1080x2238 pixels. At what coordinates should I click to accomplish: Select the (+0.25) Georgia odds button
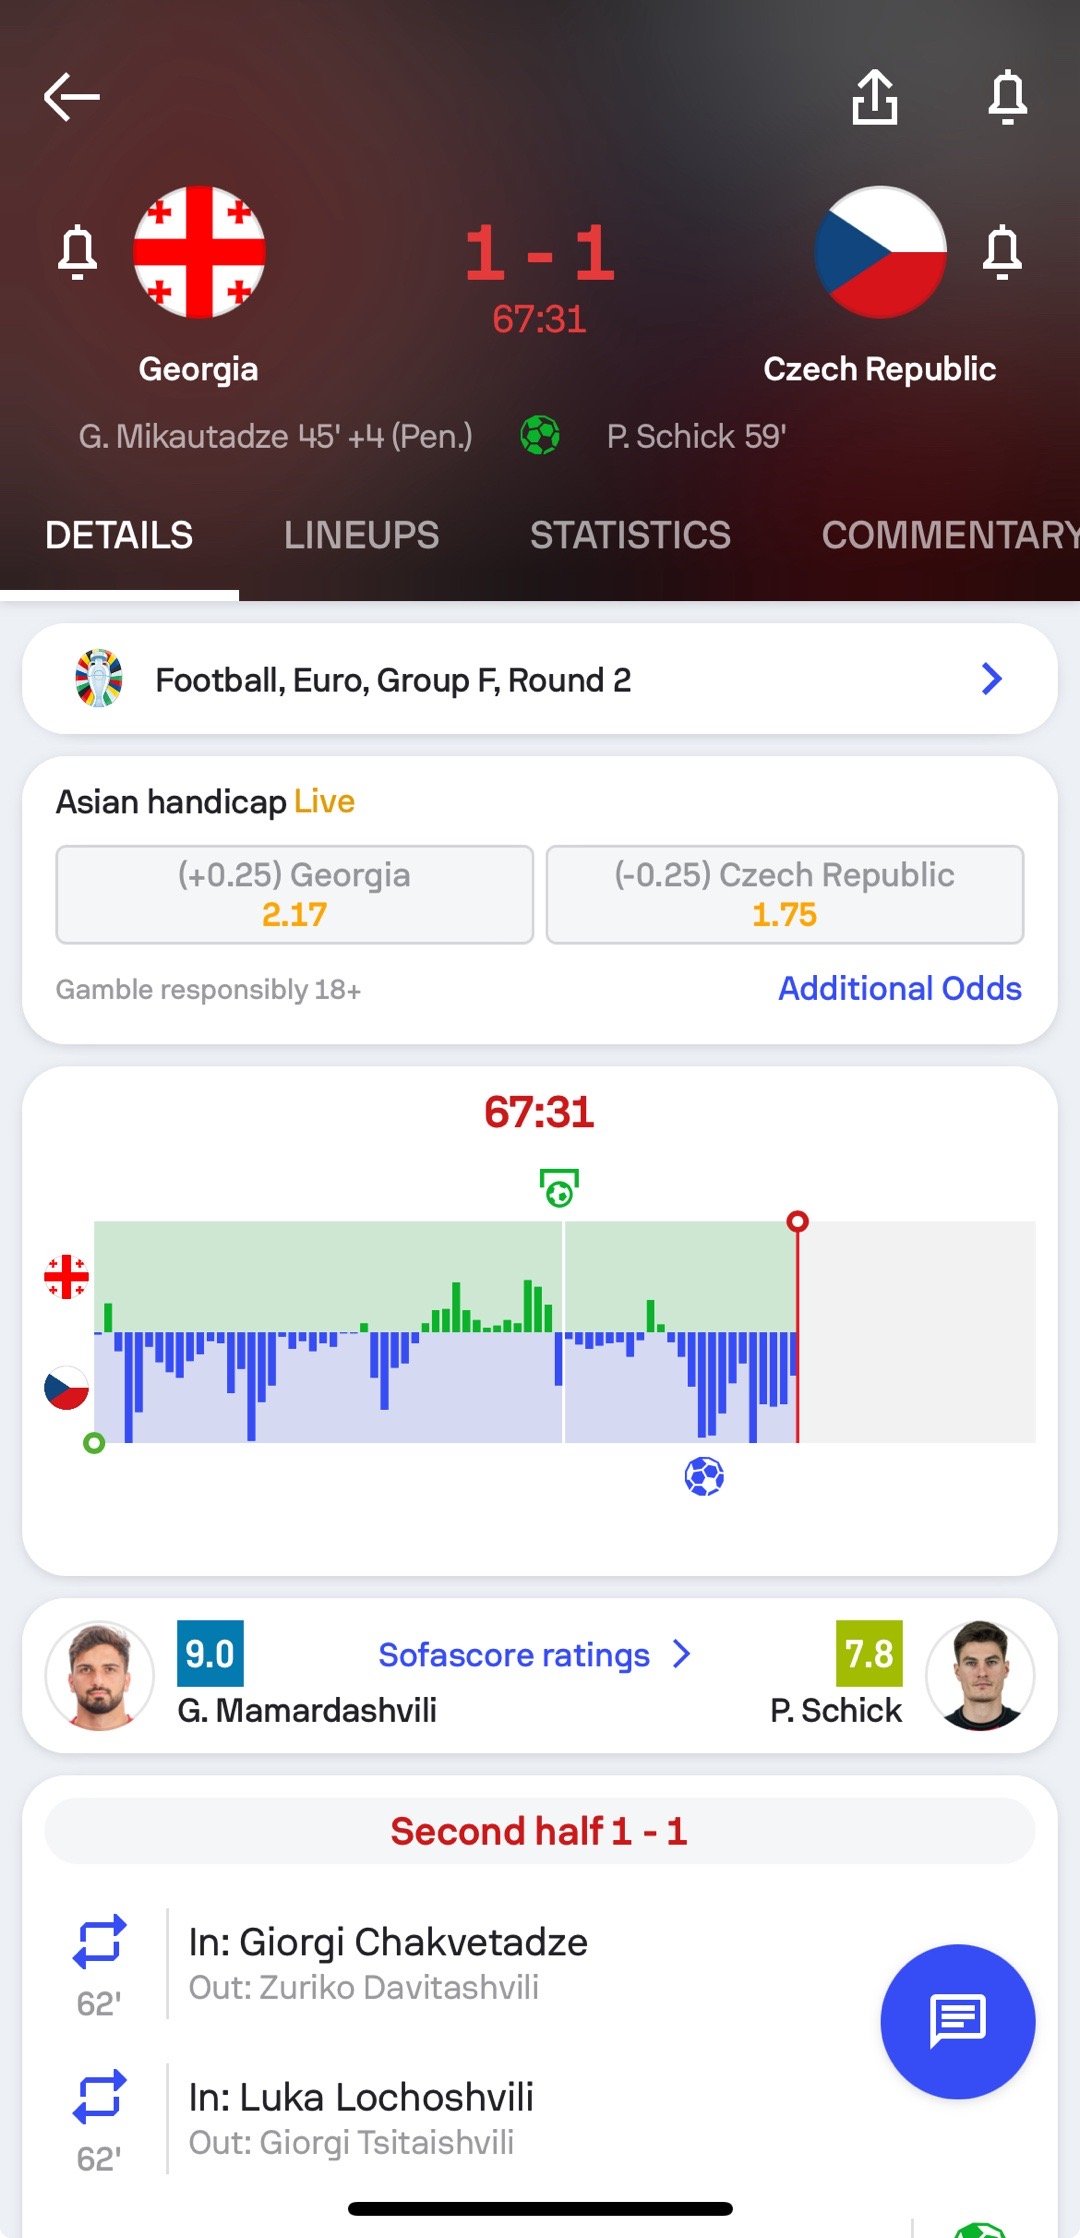pyautogui.click(x=294, y=894)
